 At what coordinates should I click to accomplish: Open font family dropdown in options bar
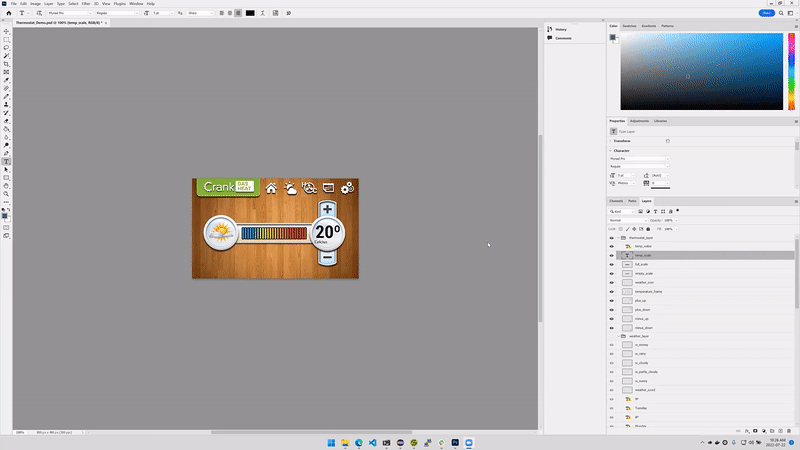click(70, 13)
